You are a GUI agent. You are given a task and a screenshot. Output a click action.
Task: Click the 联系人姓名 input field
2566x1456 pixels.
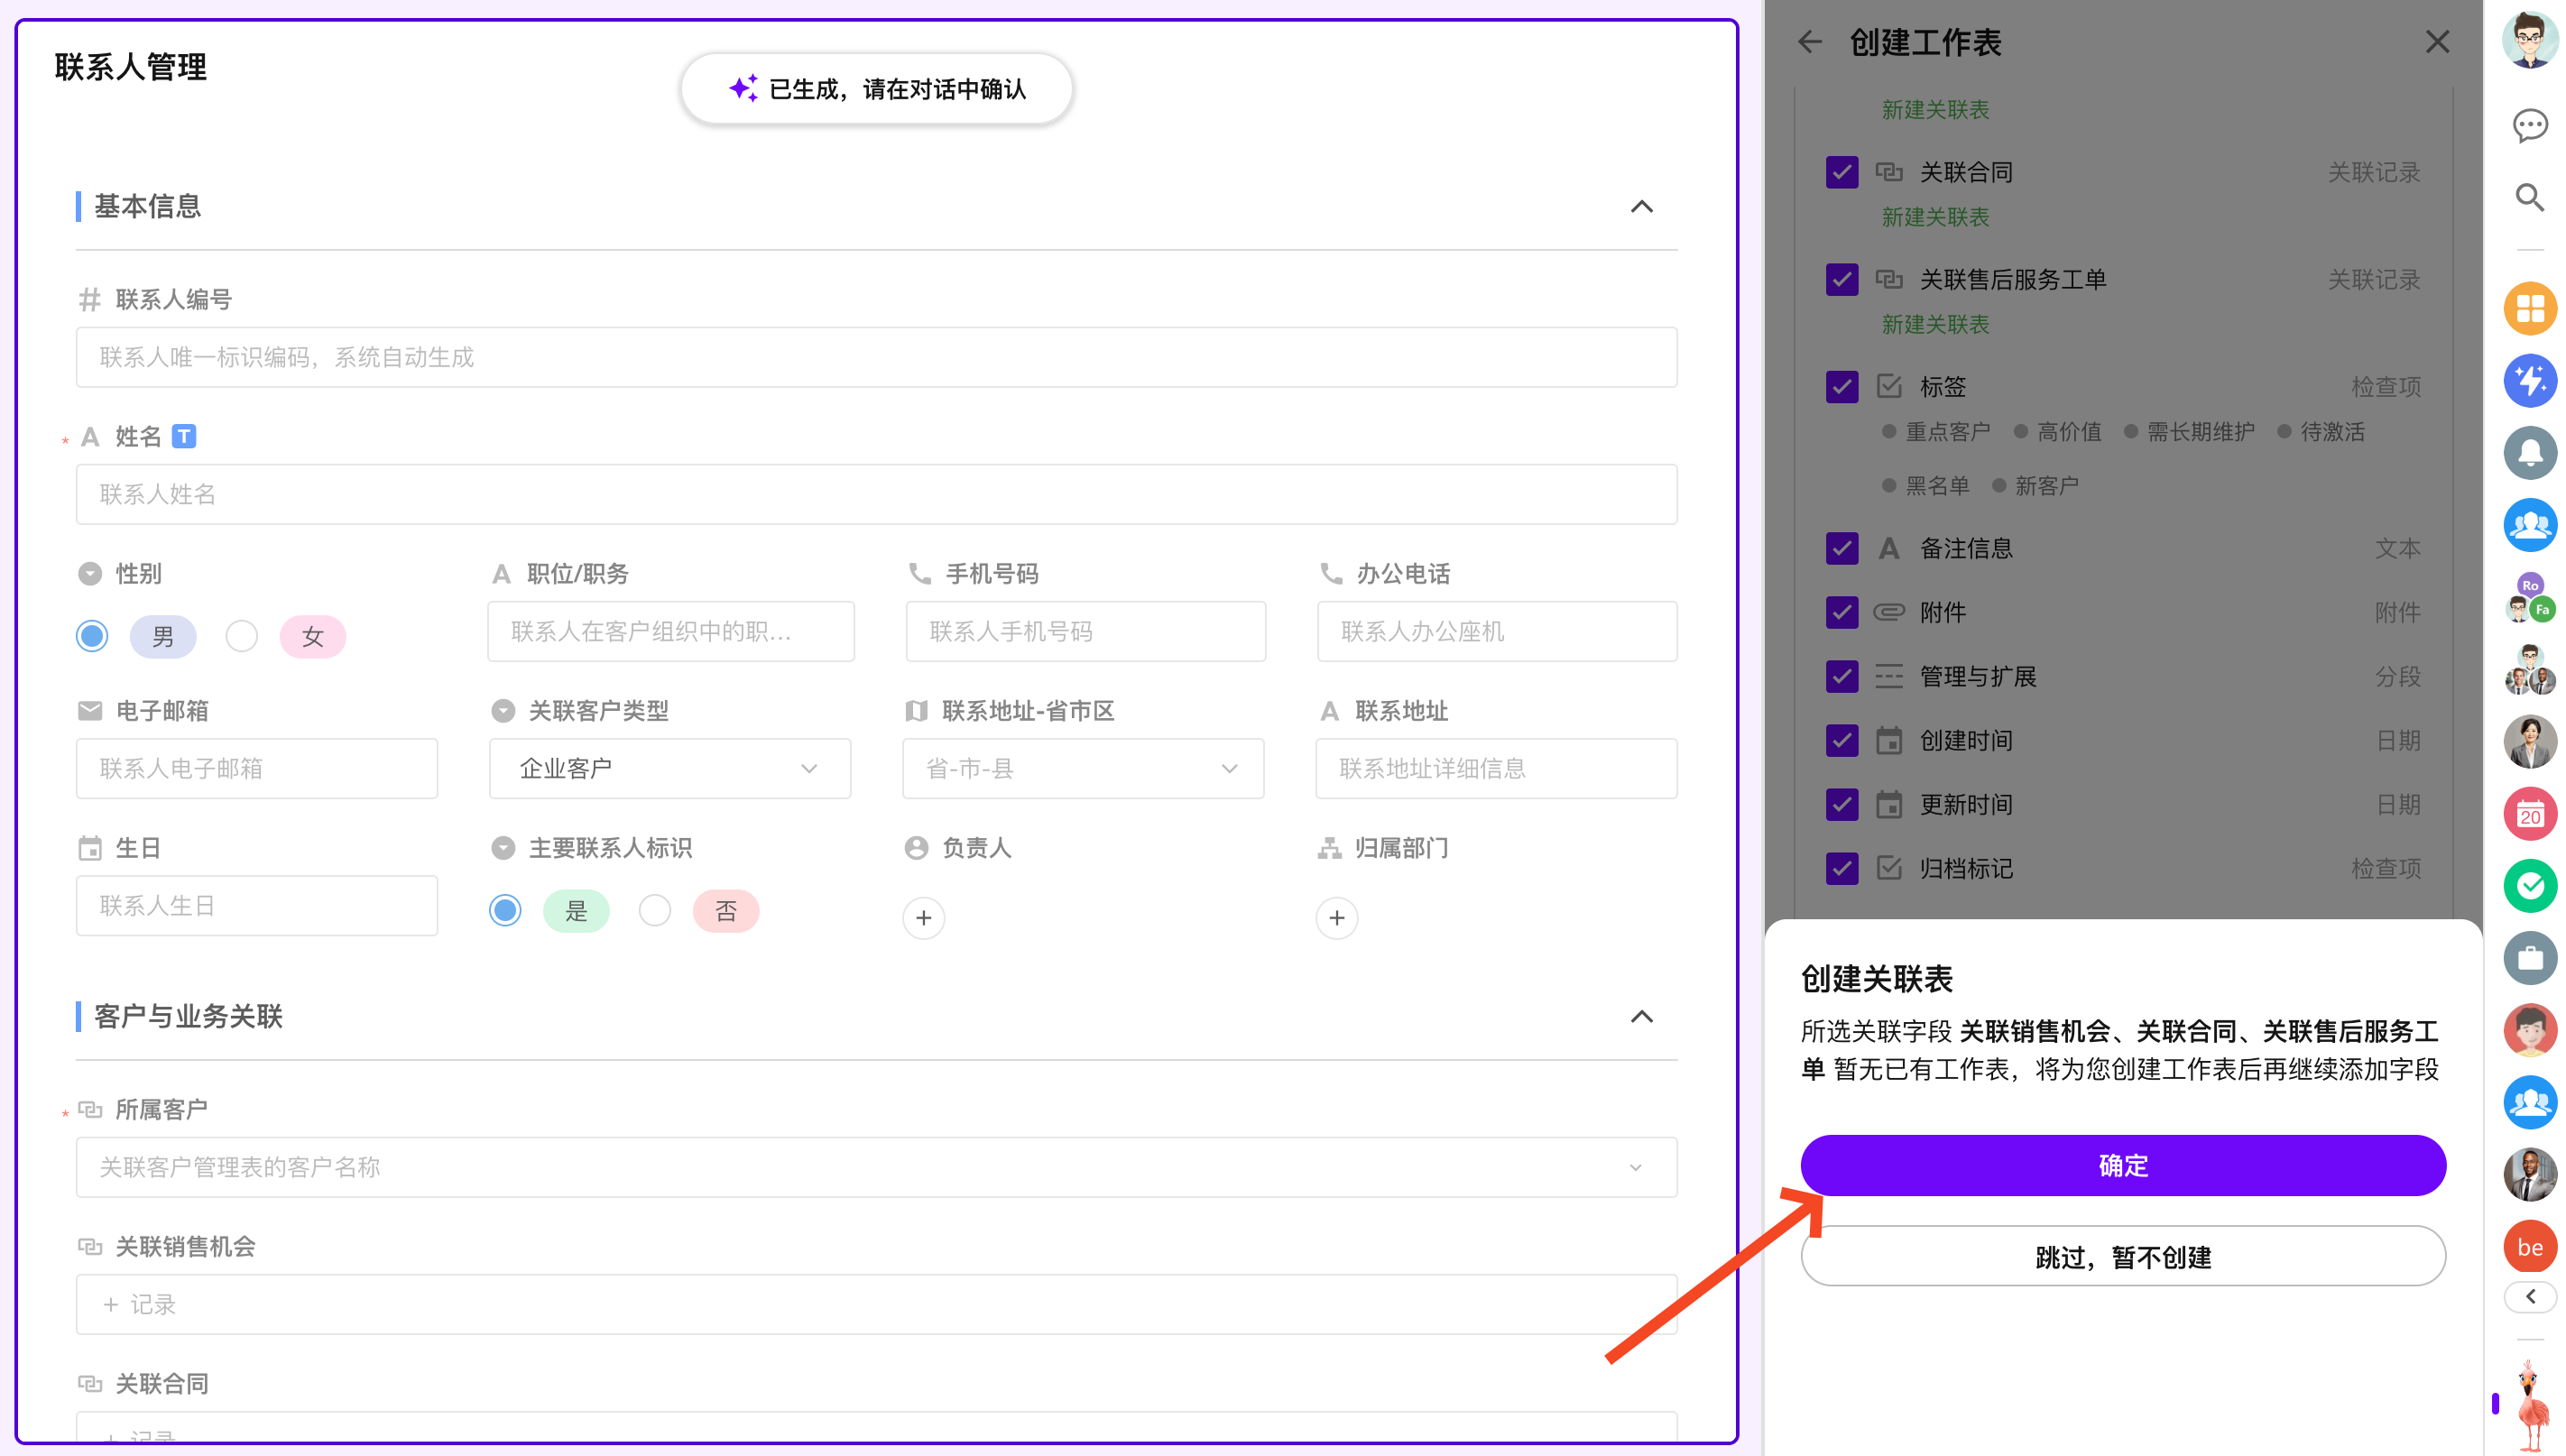click(876, 494)
